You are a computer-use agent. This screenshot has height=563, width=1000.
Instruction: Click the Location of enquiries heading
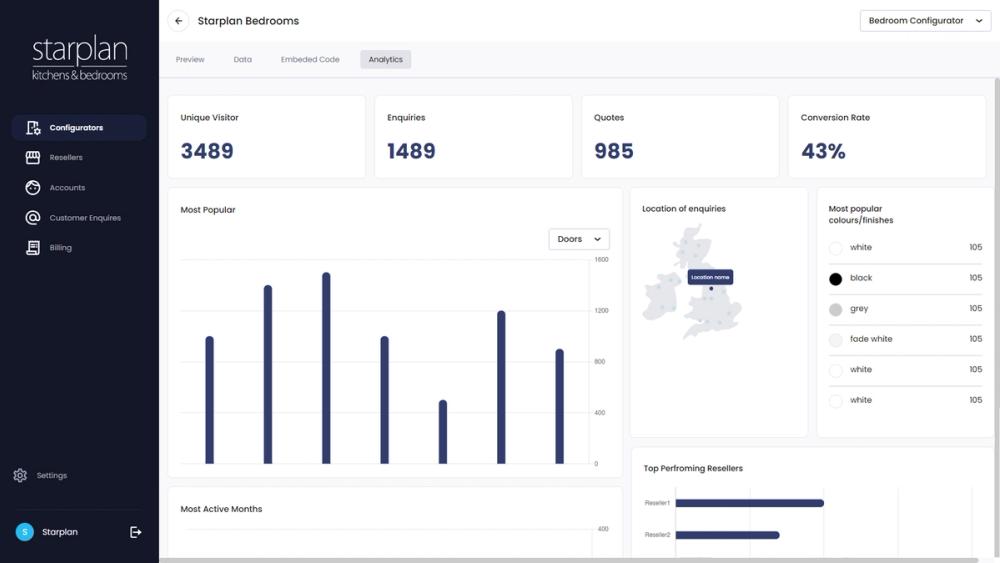tap(684, 208)
